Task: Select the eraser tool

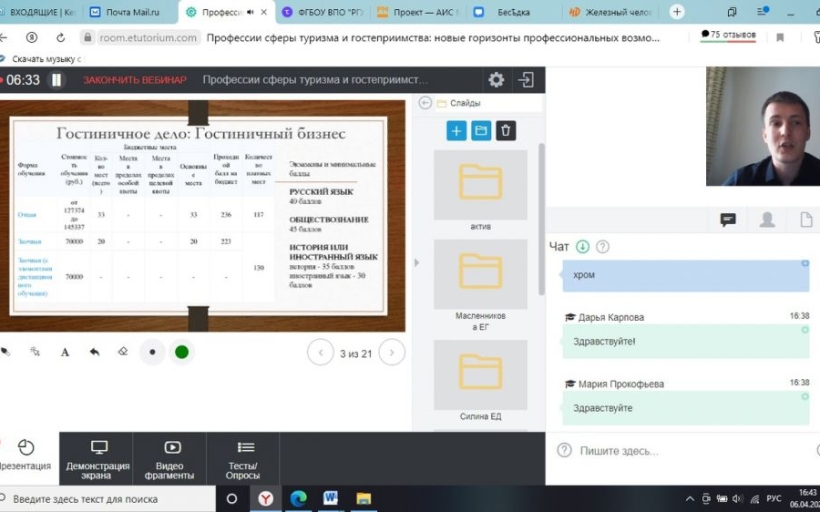Action: (123, 351)
